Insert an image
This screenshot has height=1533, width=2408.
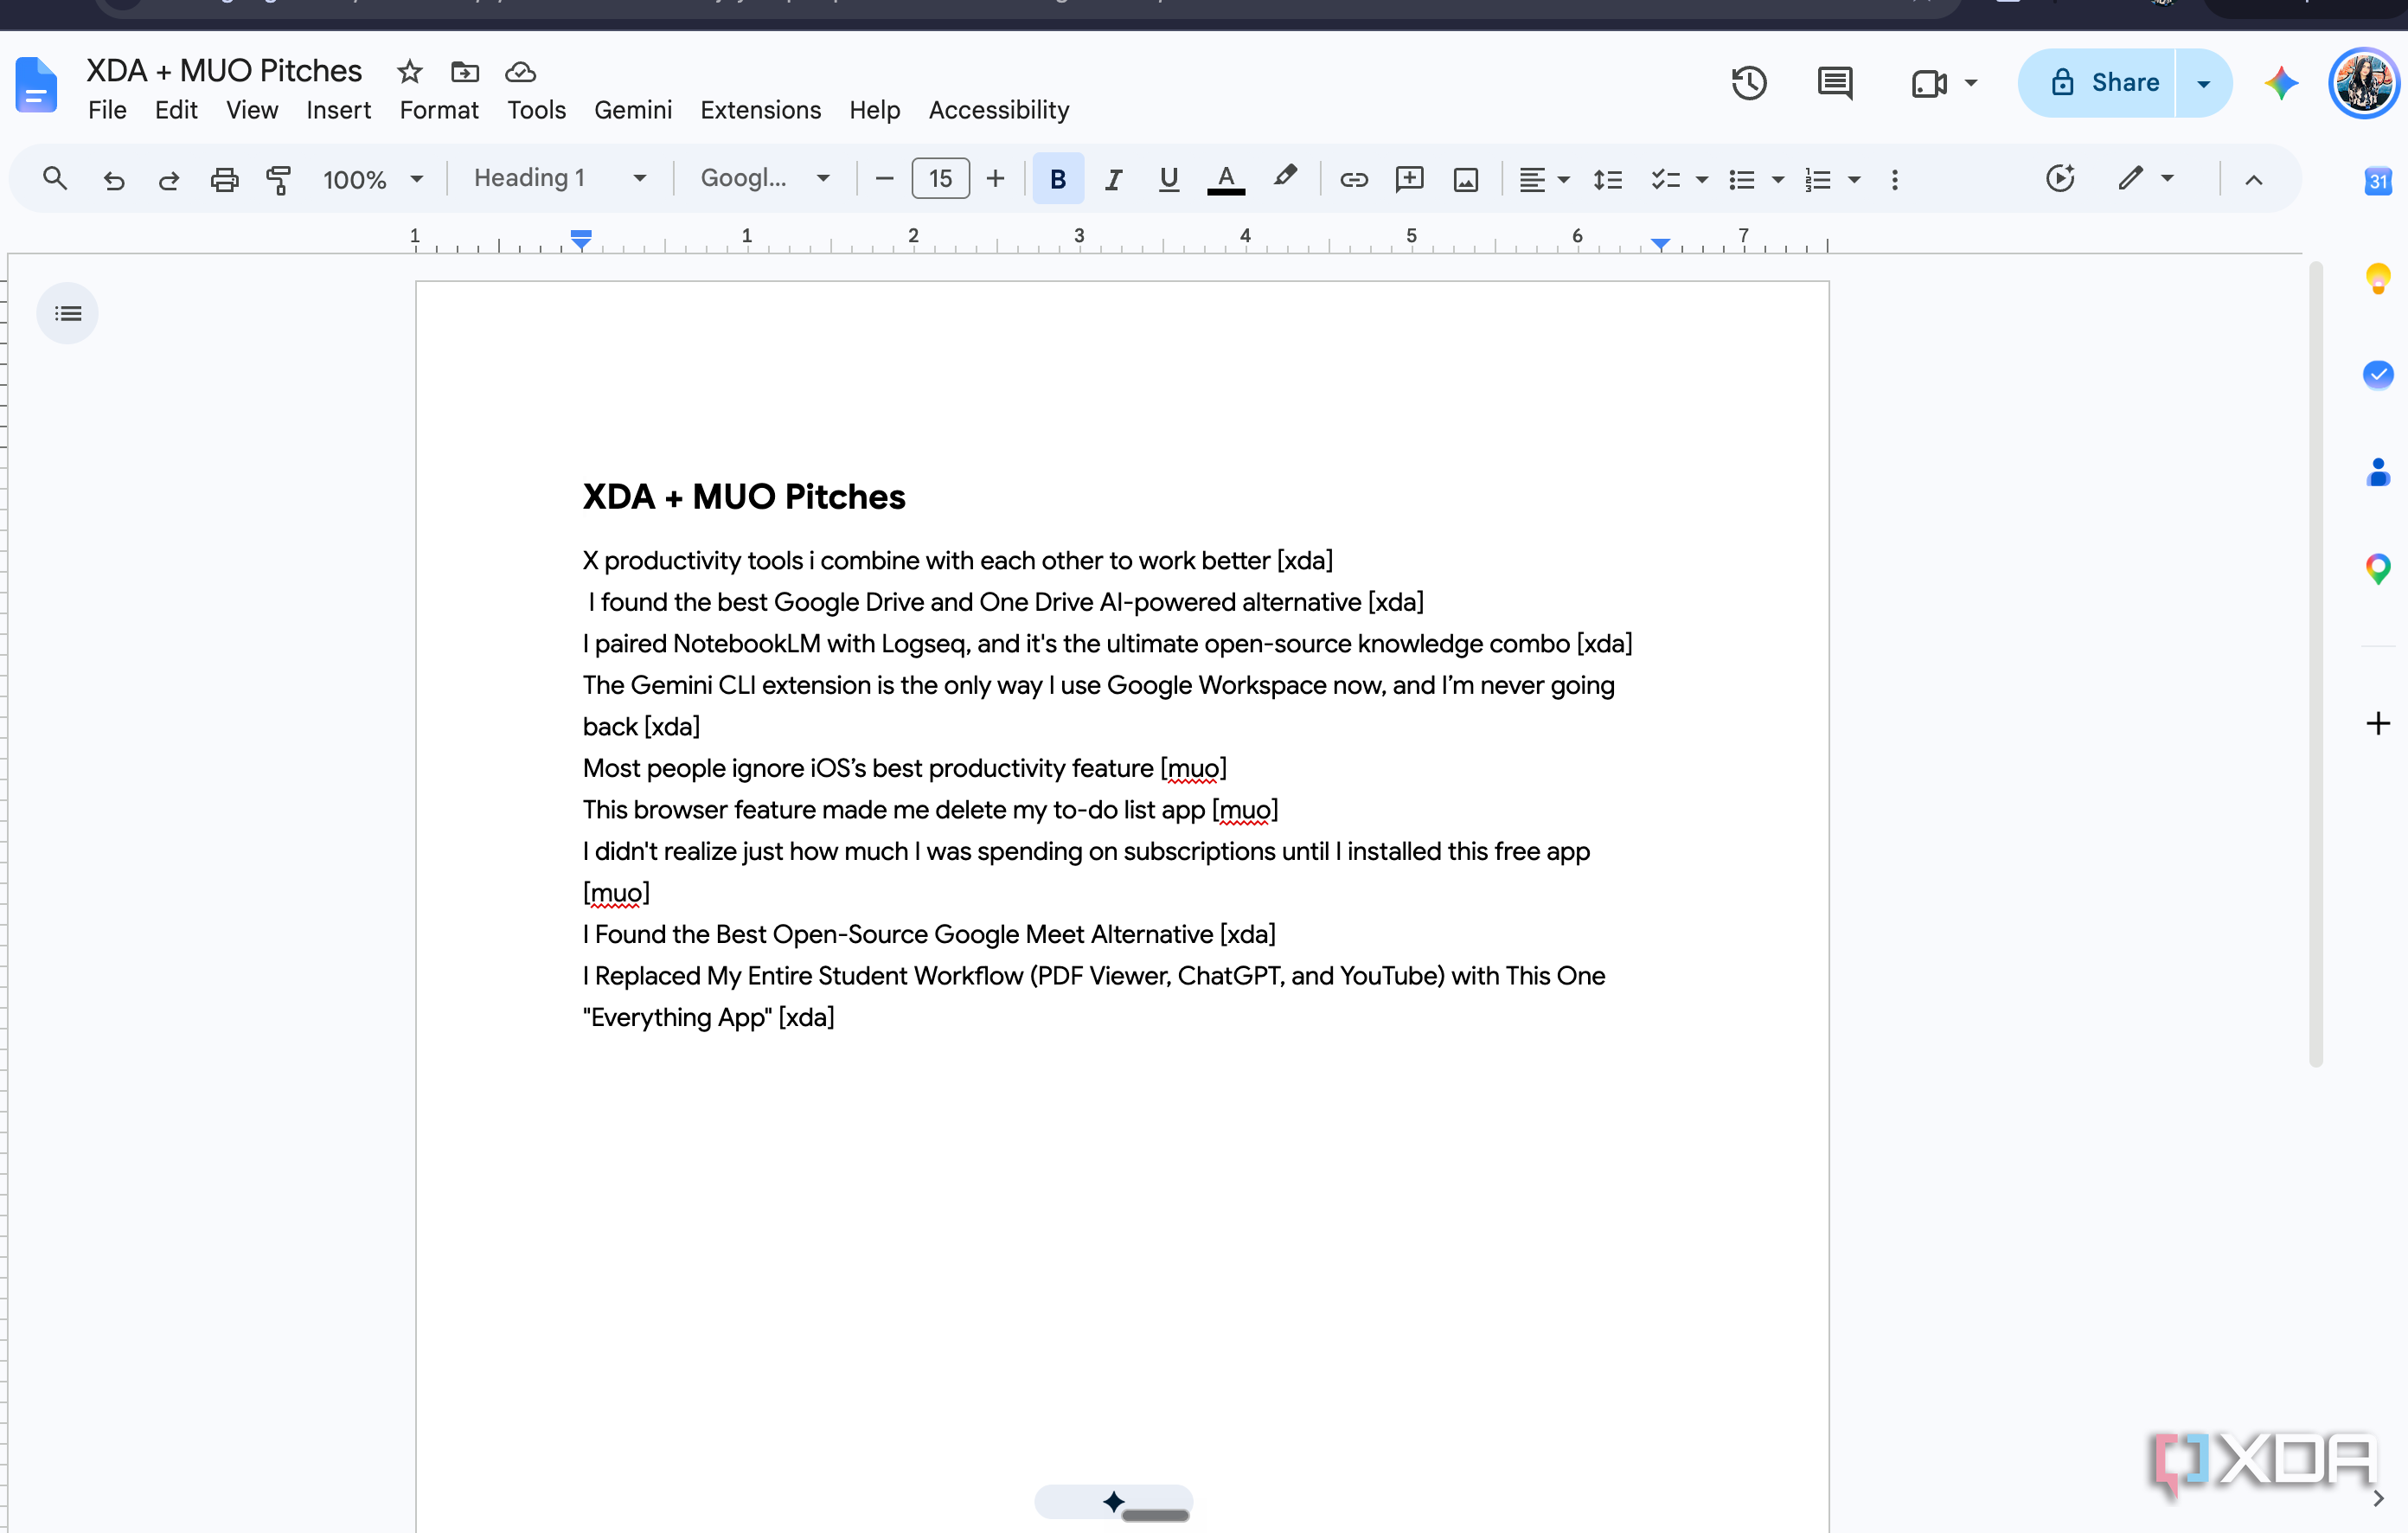1465,179
